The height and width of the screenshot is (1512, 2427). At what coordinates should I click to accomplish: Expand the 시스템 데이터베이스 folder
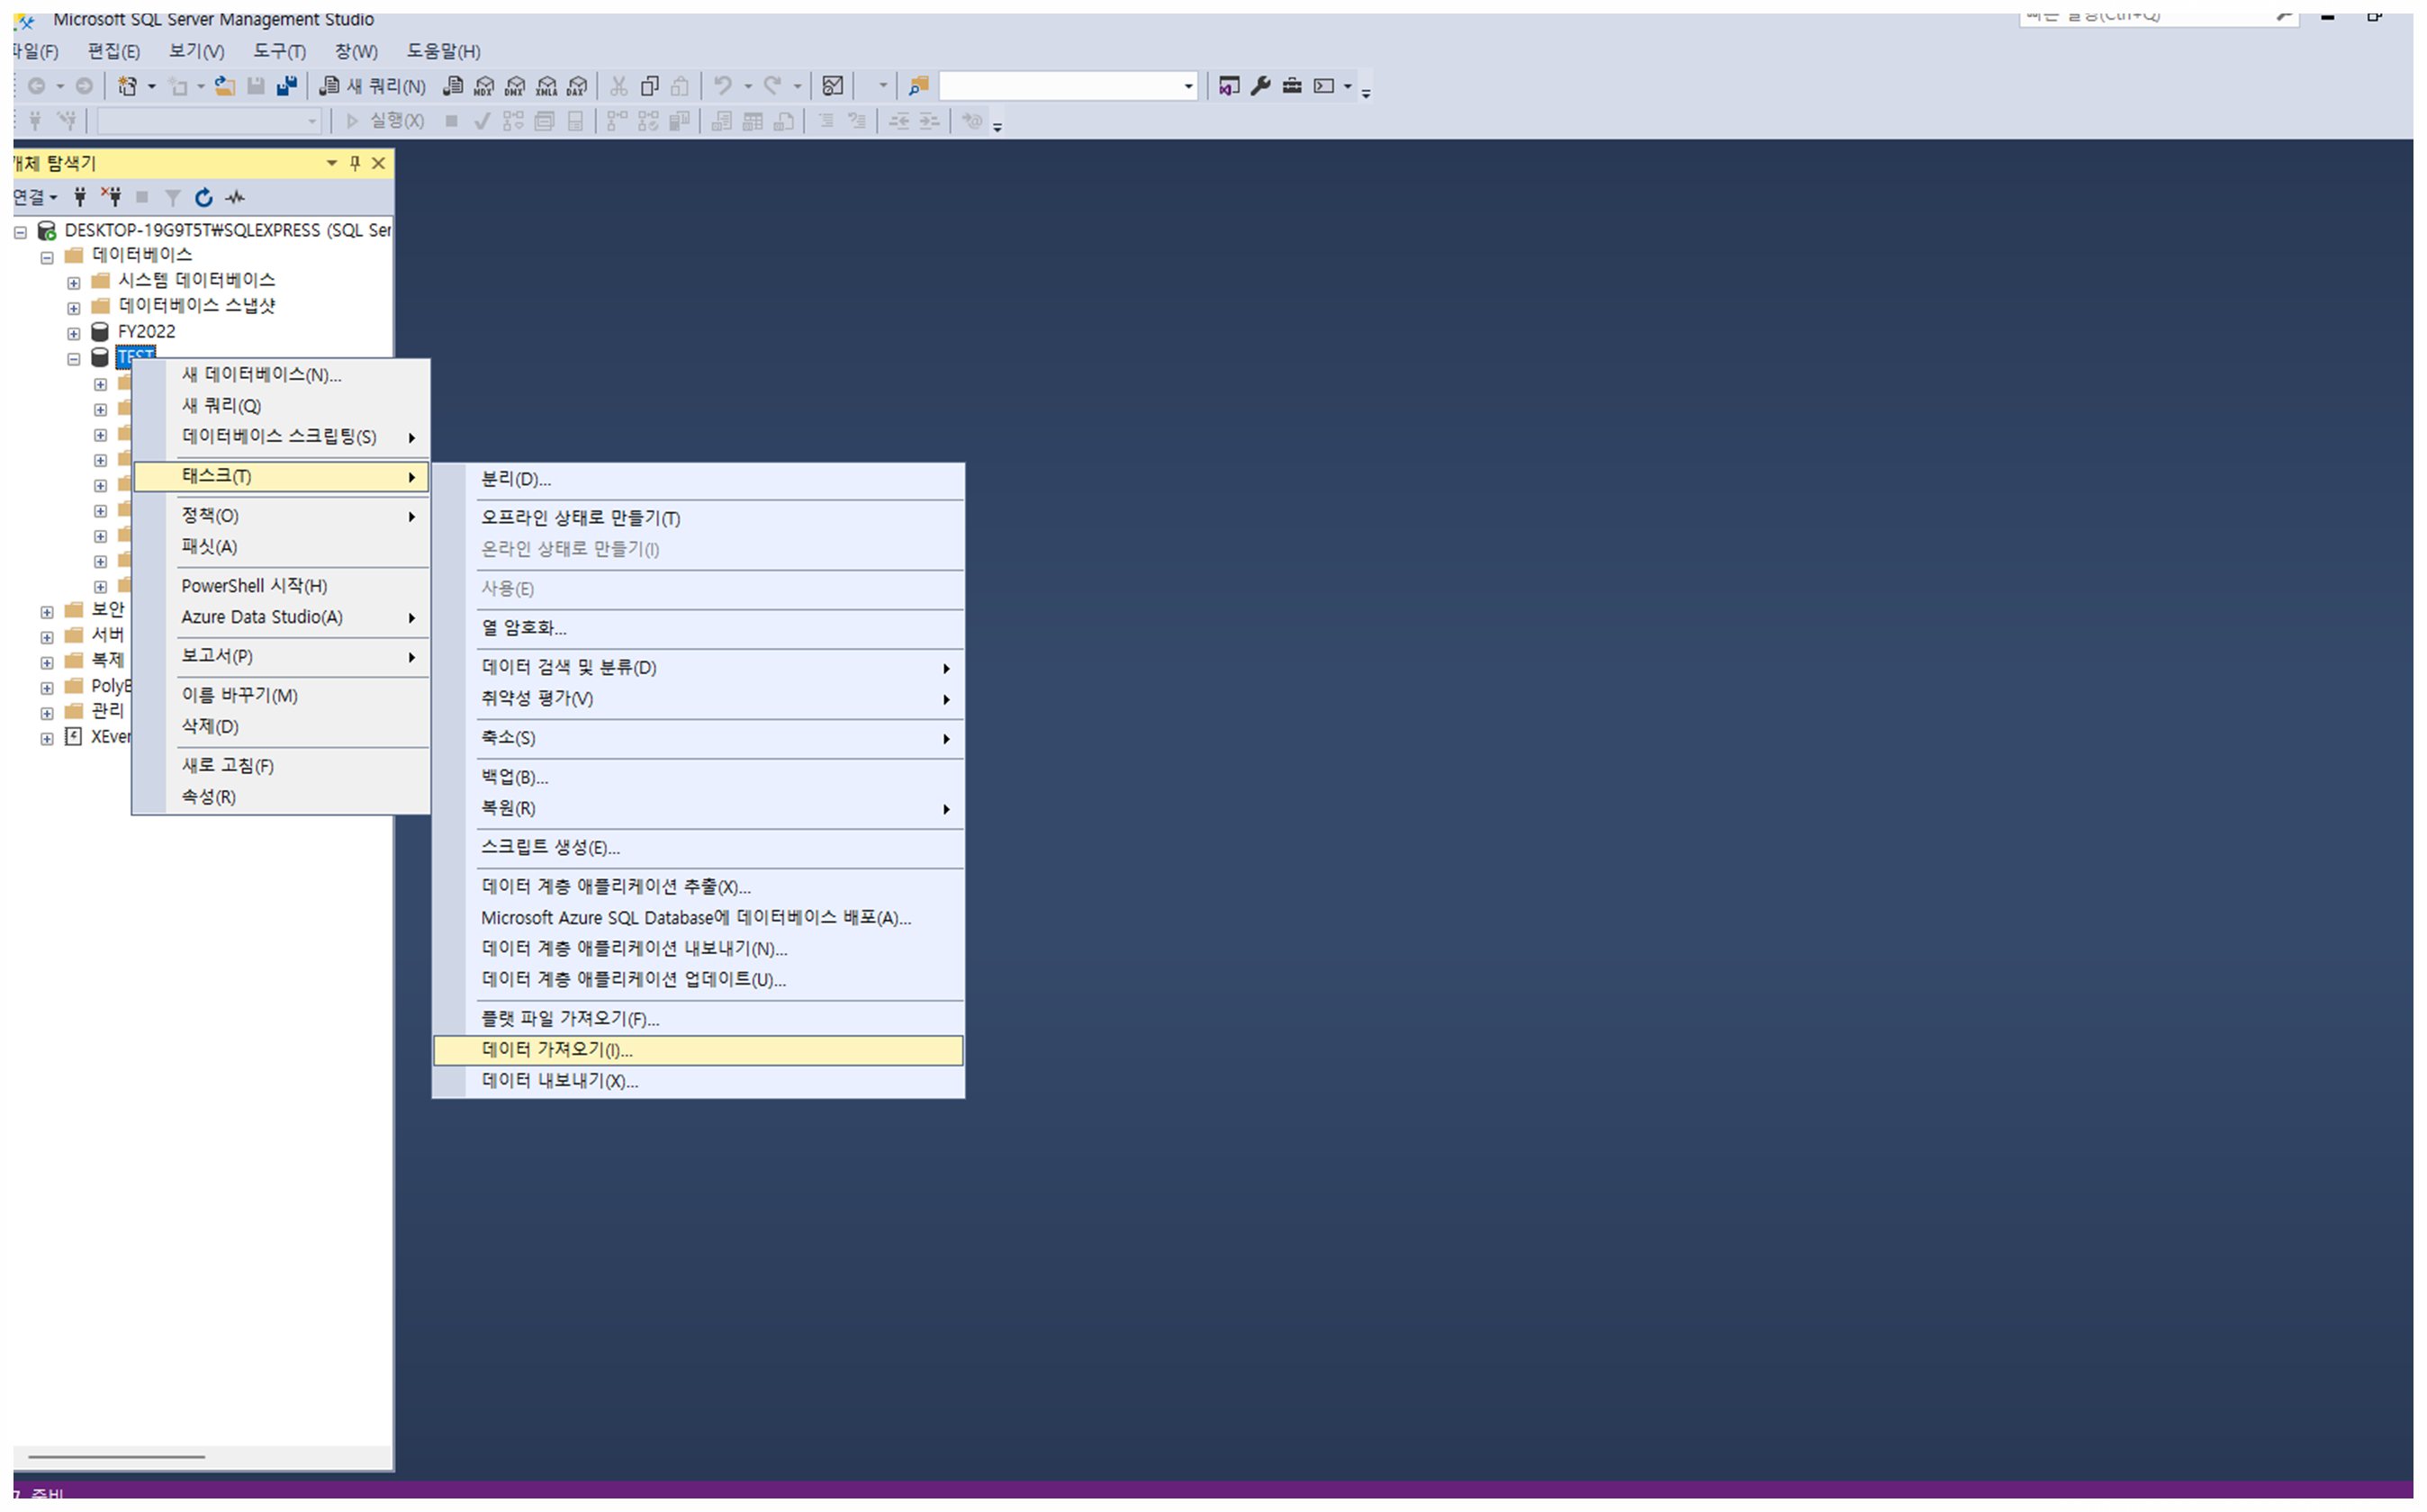pos(74,283)
